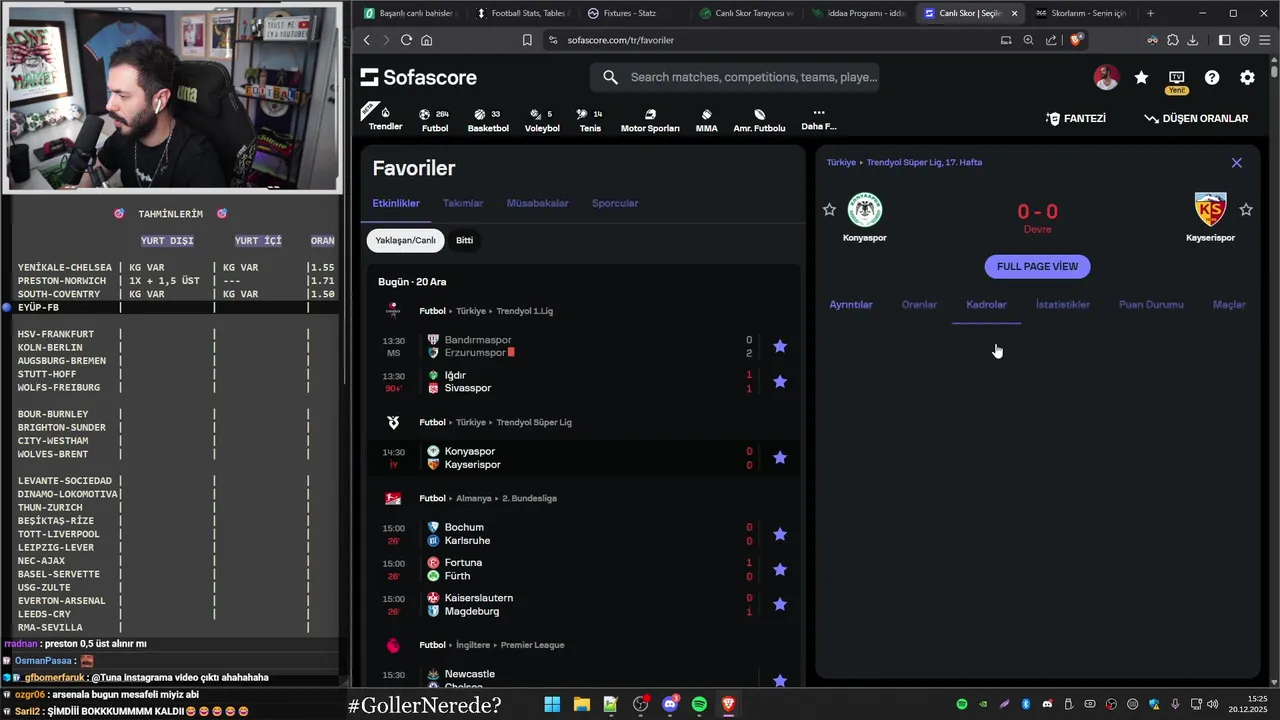
Task: Toggle favorite star beside Kayserispor crest
Action: pos(1246,209)
